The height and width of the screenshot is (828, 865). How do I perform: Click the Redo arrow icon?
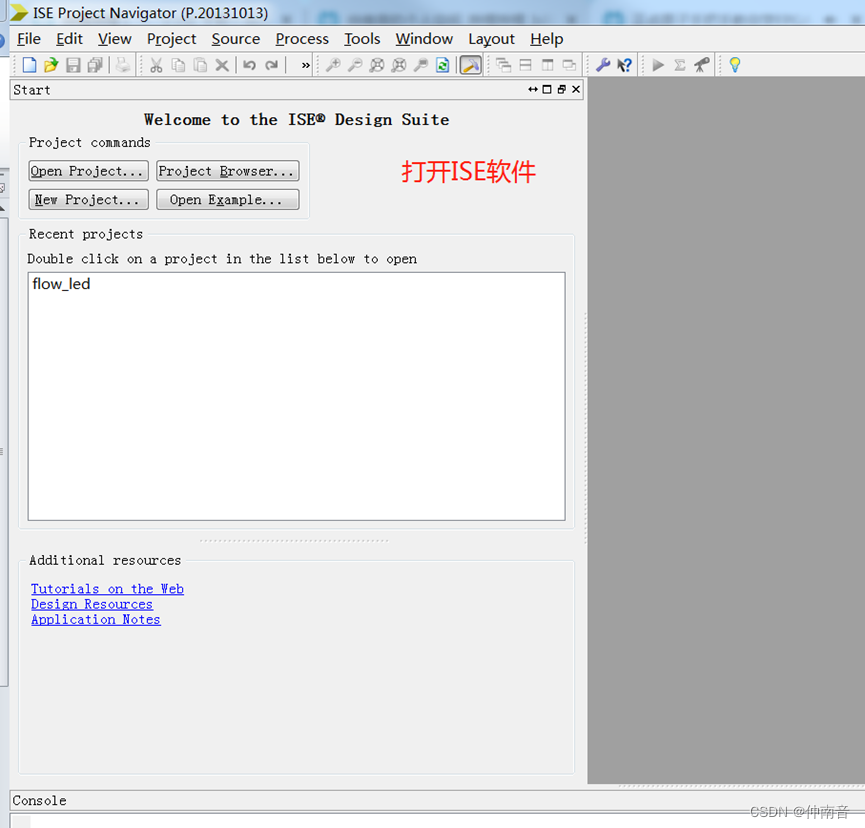pyautogui.click(x=271, y=65)
